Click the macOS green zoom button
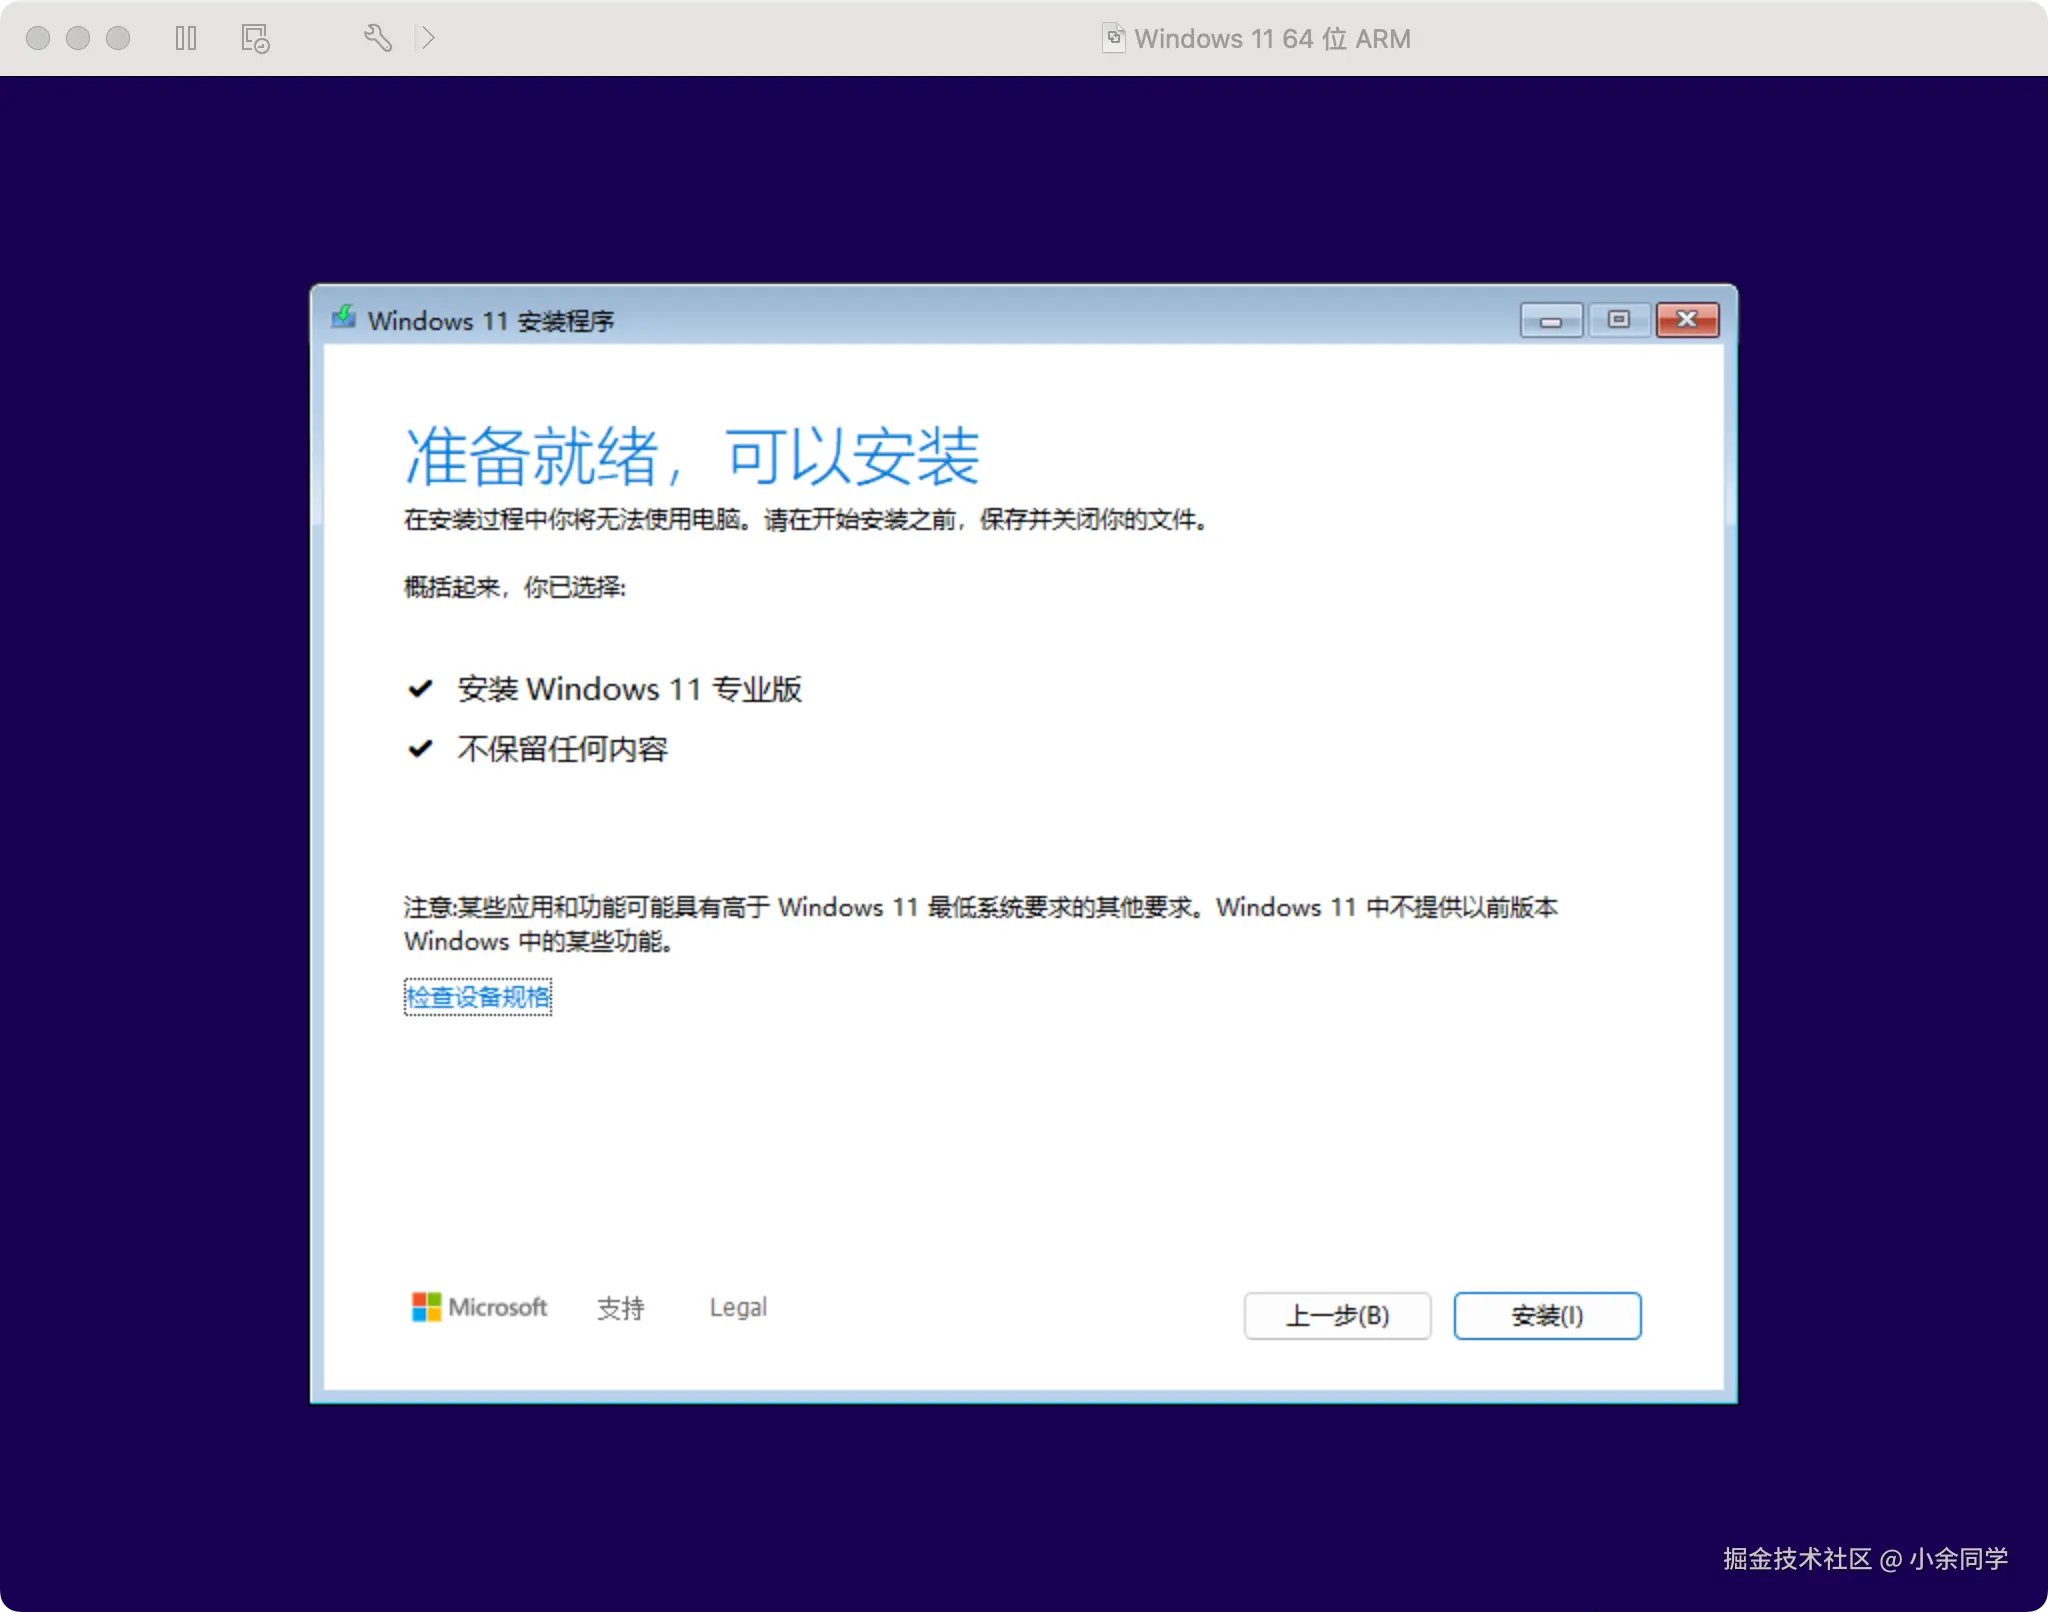Viewport: 2048px width, 1612px height. pos(118,38)
